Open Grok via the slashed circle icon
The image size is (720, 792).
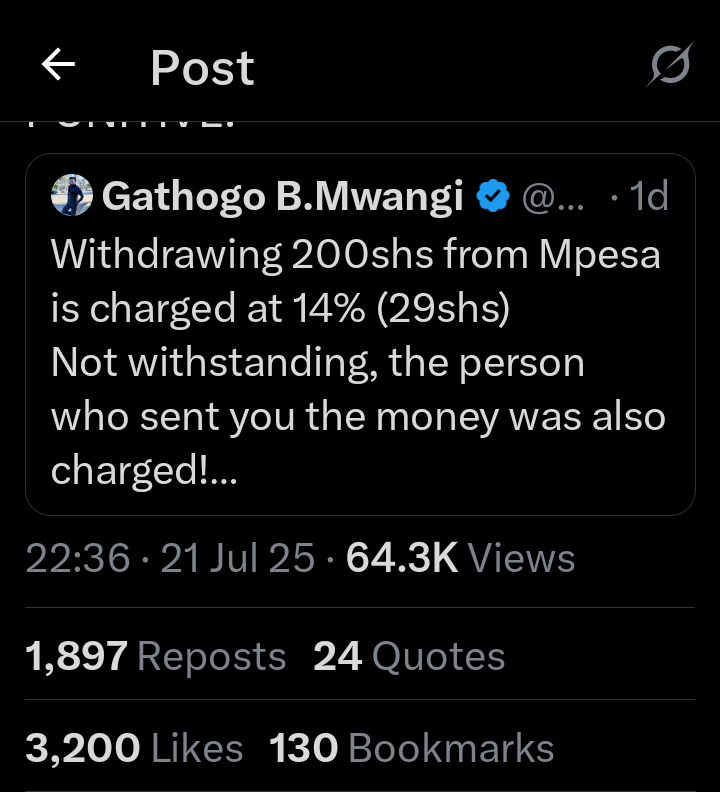click(669, 66)
